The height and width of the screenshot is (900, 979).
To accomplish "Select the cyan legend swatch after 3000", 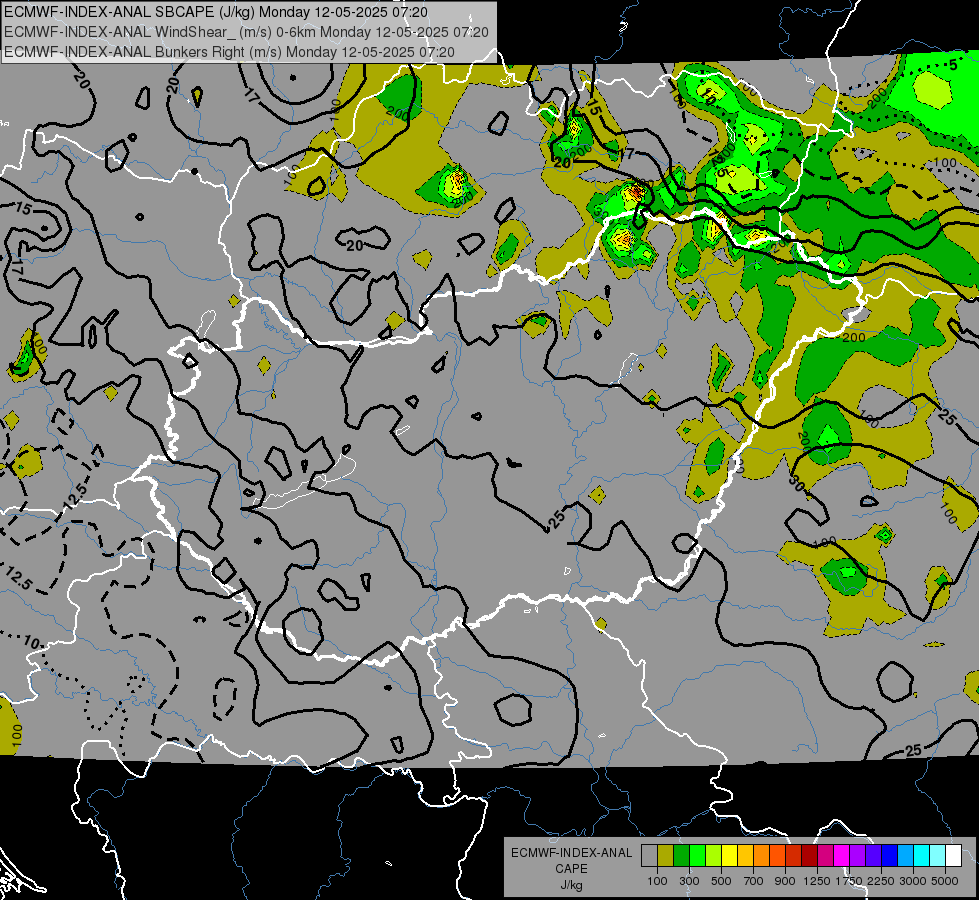I will pyautogui.click(x=922, y=855).
